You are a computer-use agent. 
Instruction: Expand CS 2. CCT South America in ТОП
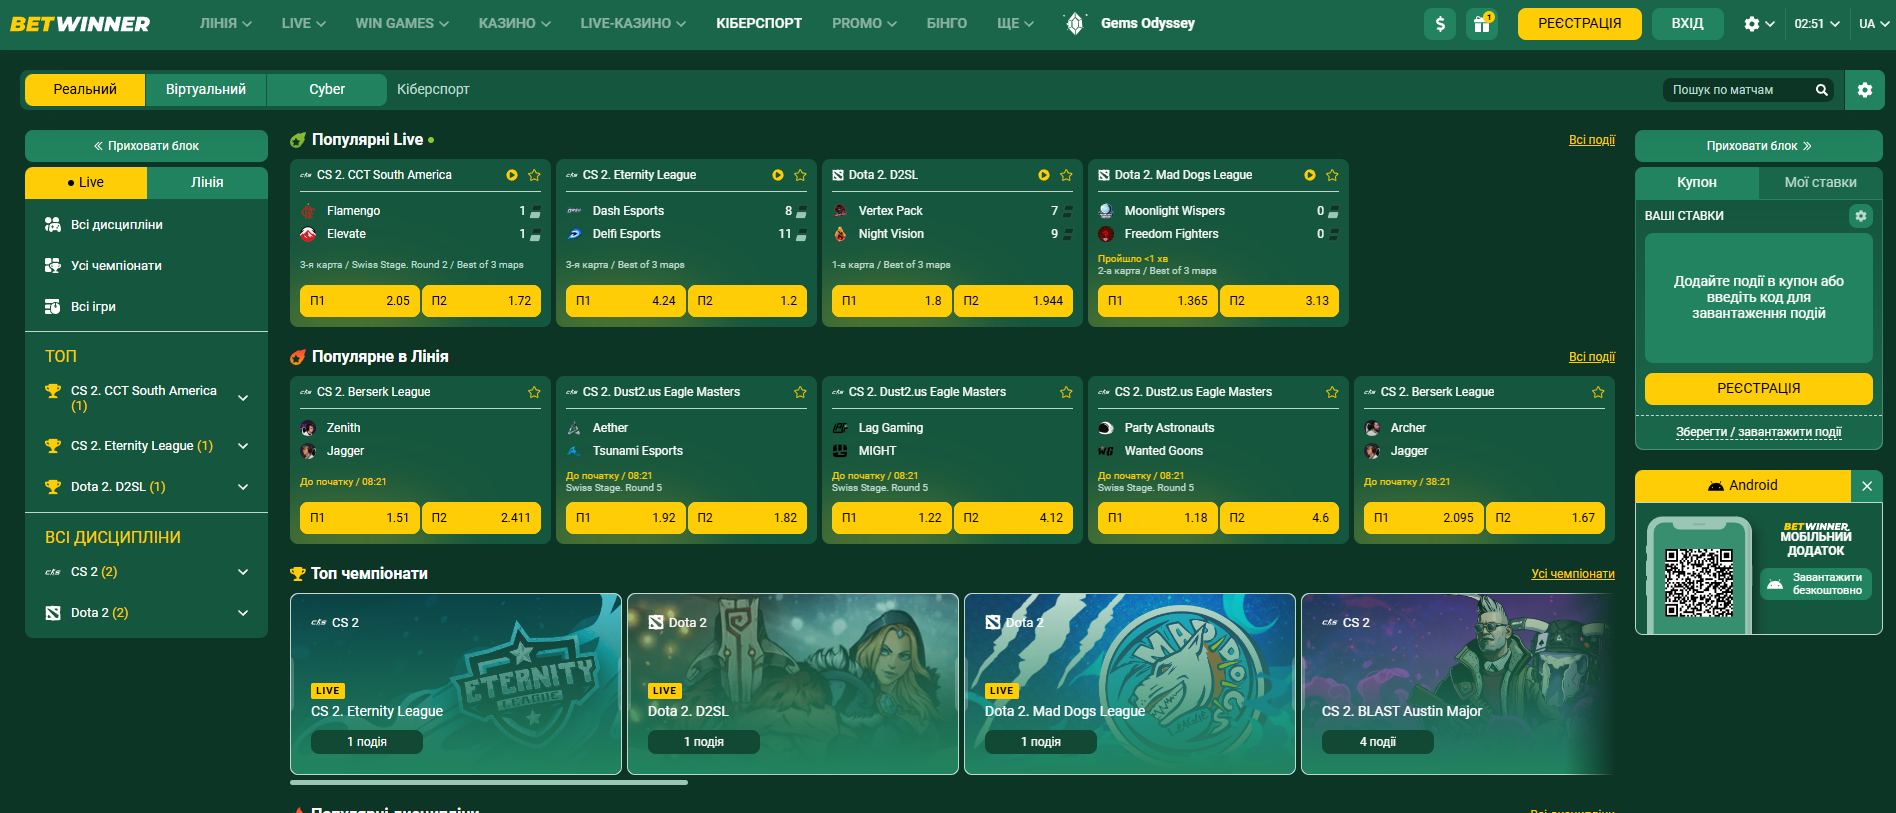coord(243,398)
